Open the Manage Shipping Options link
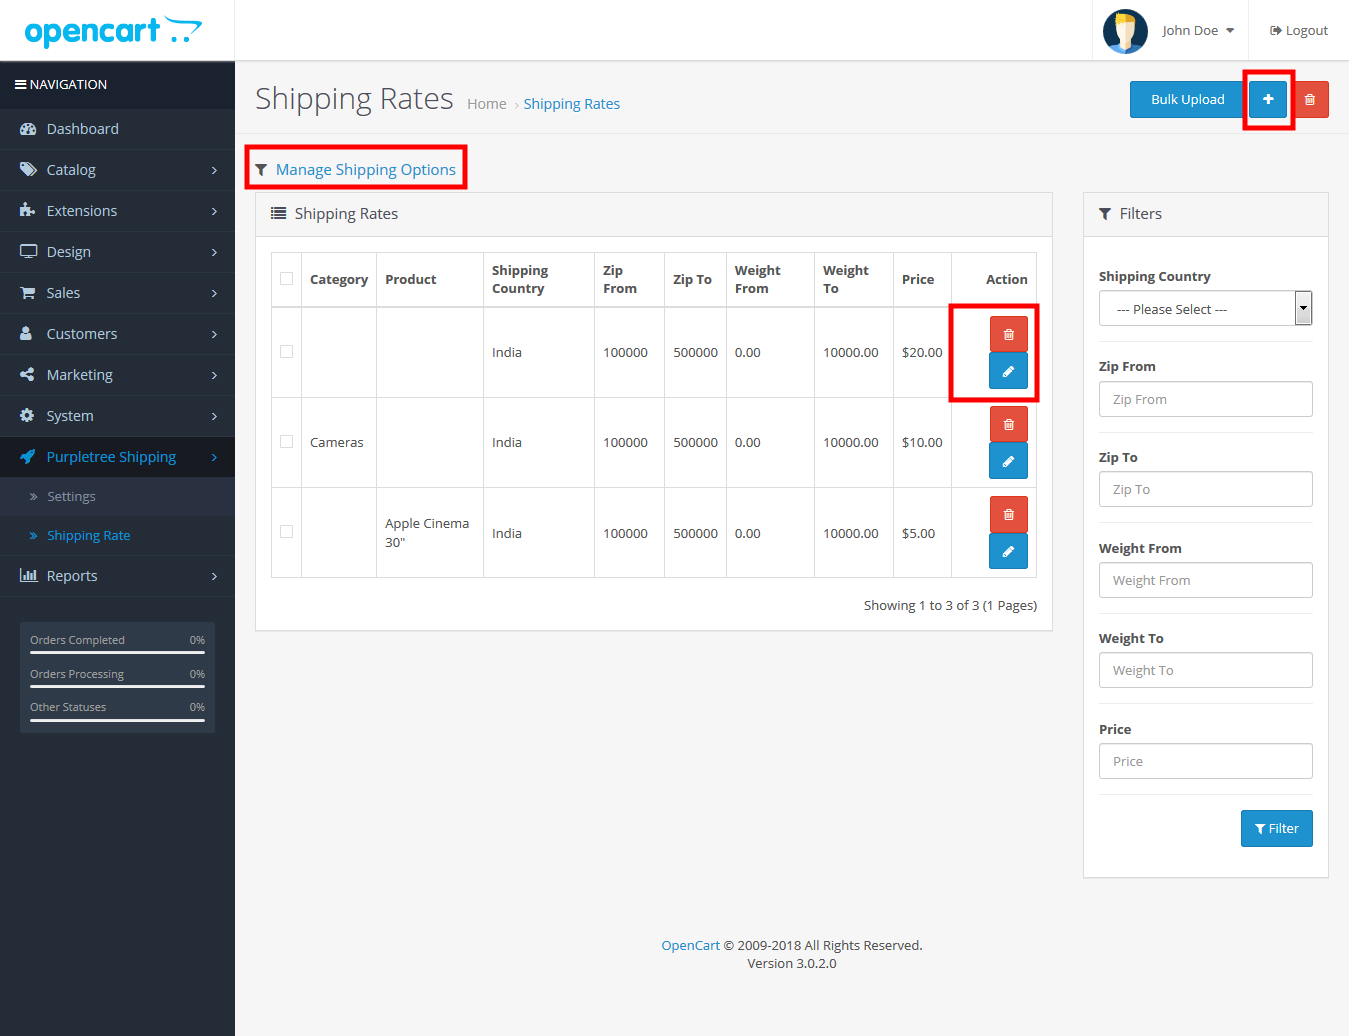The width and height of the screenshot is (1349, 1036). 366,170
